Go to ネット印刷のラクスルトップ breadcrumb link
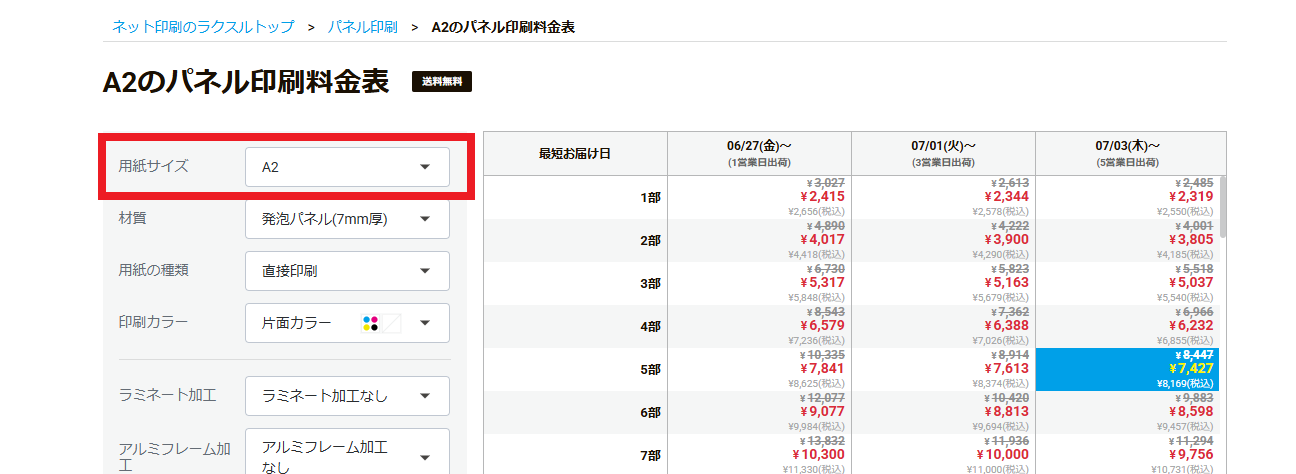1296x474 pixels. [203, 27]
